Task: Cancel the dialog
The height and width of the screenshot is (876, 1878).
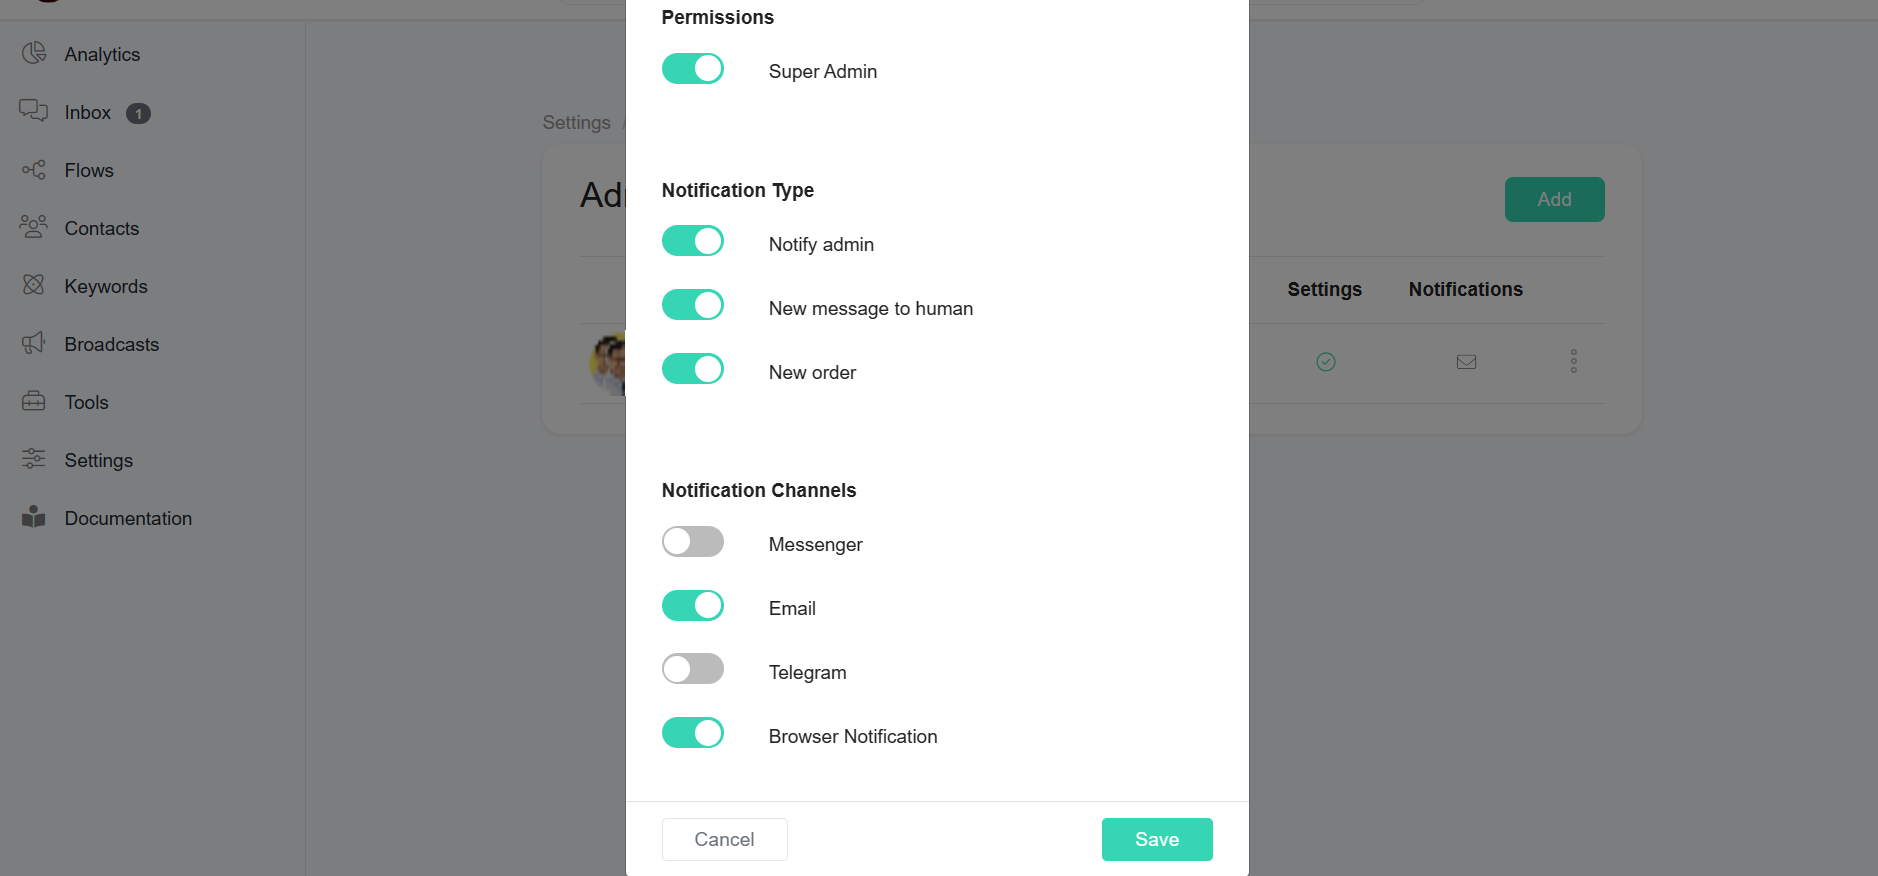Action: pyautogui.click(x=725, y=839)
